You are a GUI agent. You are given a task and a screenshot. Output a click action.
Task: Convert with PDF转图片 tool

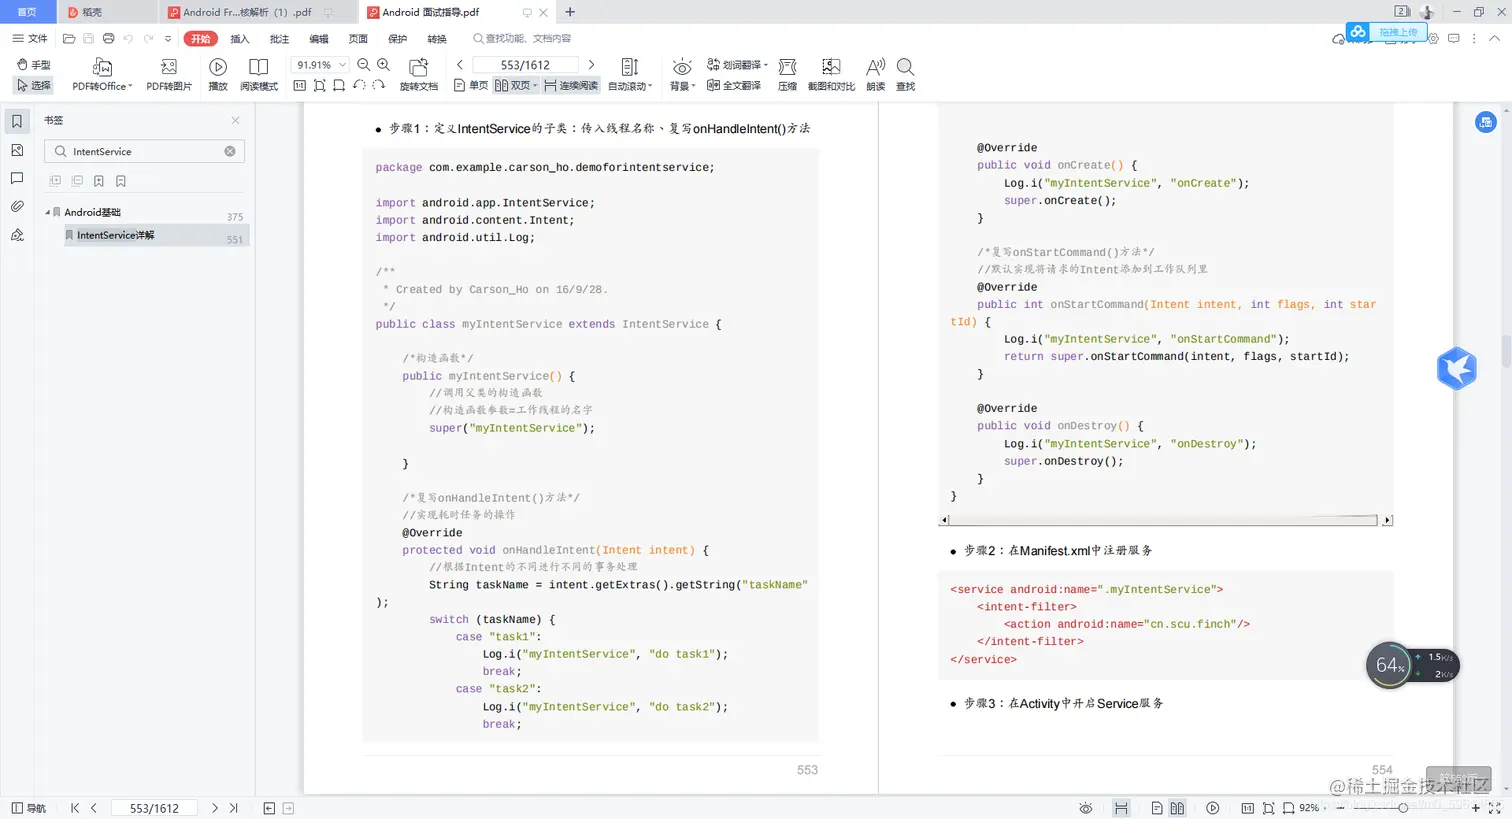point(169,75)
